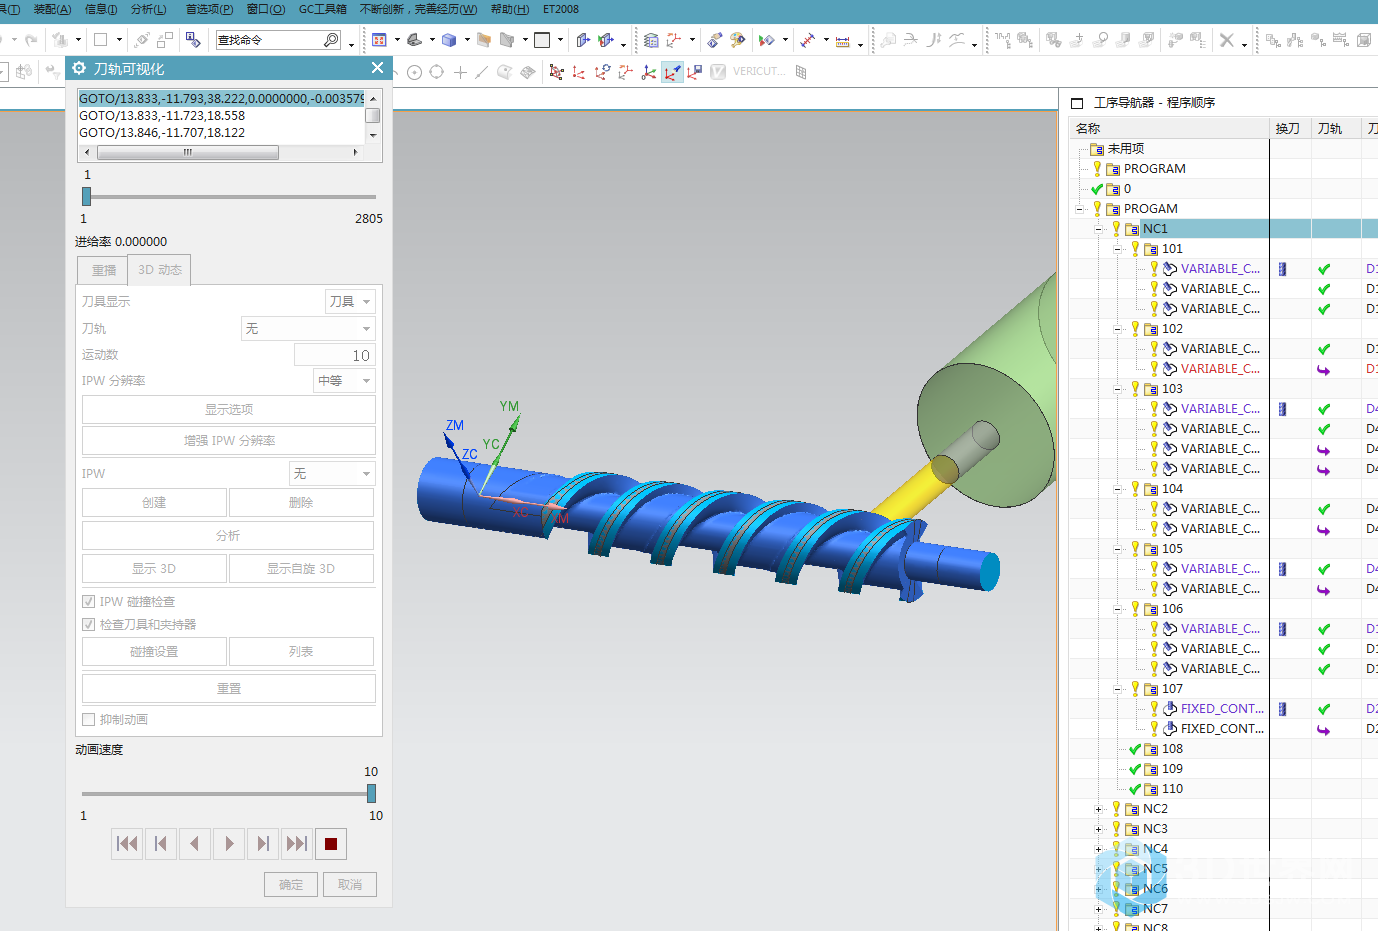Click the program order view icon
The height and width of the screenshot is (931, 1378).
(x=1273, y=40)
